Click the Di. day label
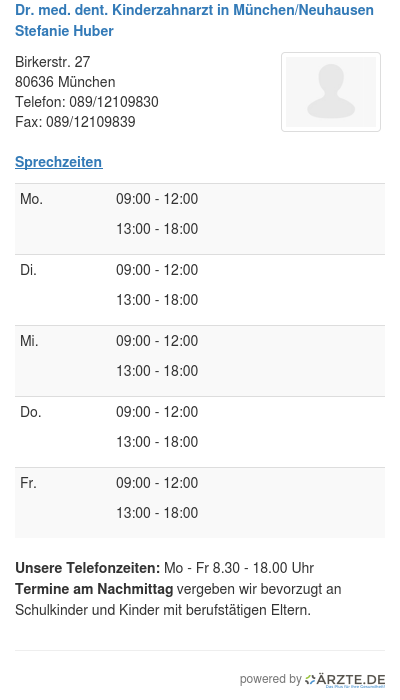 pos(28,270)
